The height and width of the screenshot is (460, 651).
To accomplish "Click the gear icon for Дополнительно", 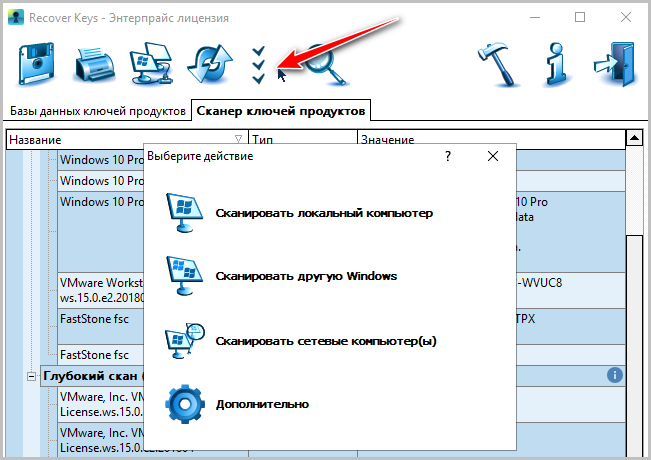I will point(185,404).
